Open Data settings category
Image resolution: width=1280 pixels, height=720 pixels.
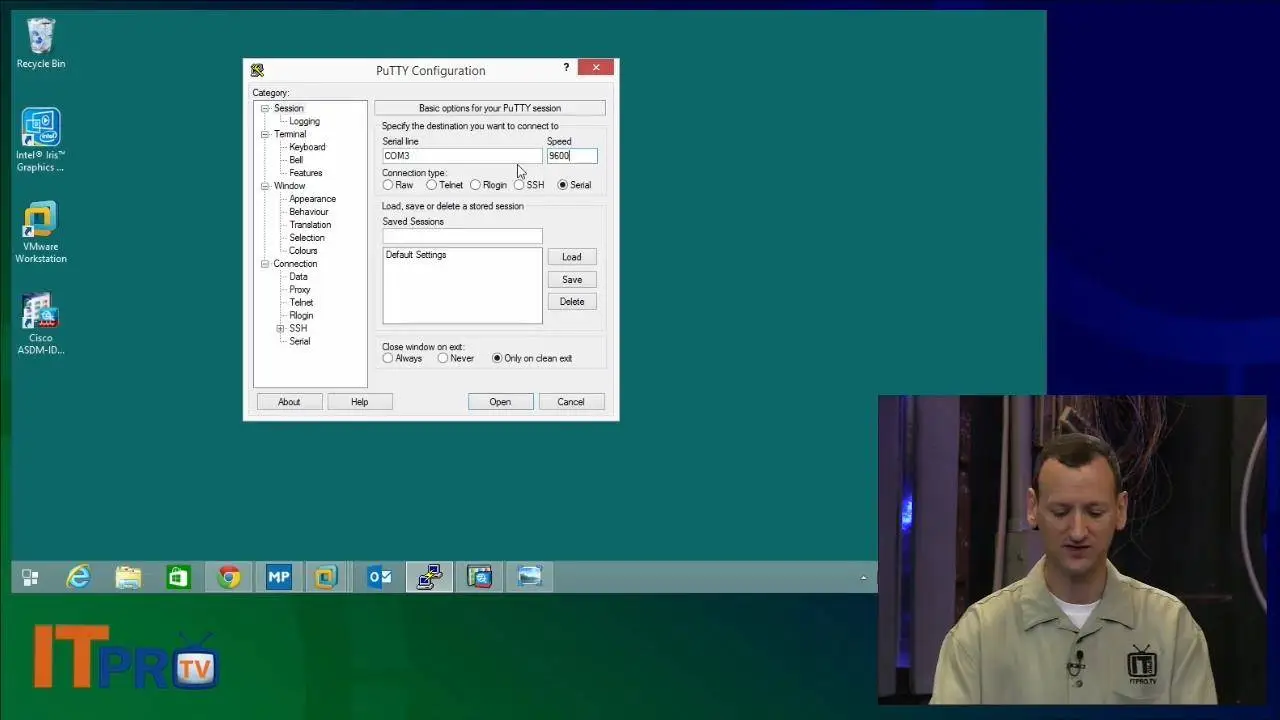pos(298,277)
